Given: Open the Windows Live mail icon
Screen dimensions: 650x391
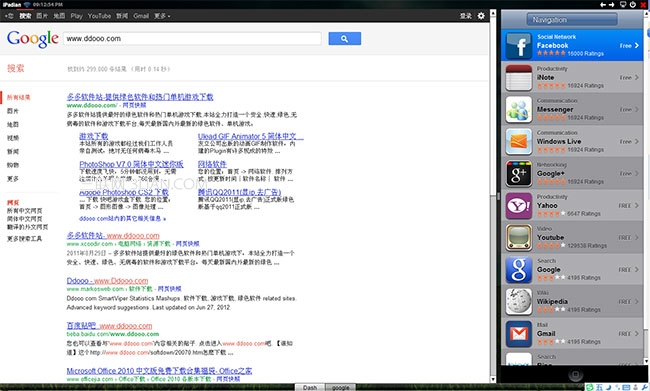Looking at the screenshot, I should [518, 141].
